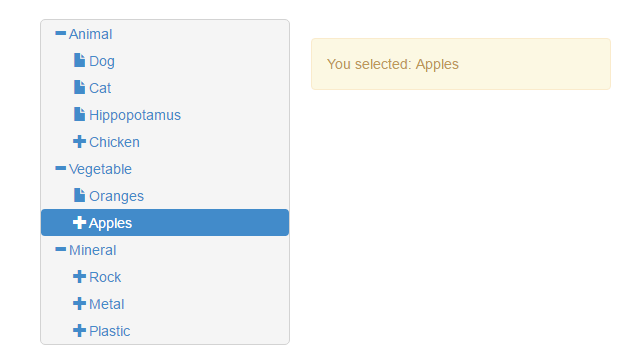This screenshot has height=362, width=638.
Task: Click the Vegetable category label
Action: pyautogui.click(x=100, y=169)
